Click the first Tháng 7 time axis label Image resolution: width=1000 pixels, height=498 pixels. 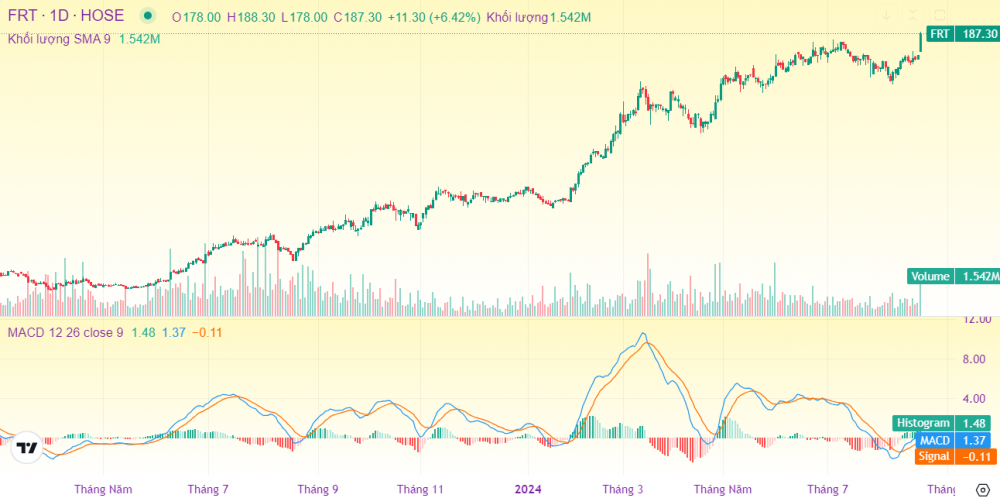208,490
